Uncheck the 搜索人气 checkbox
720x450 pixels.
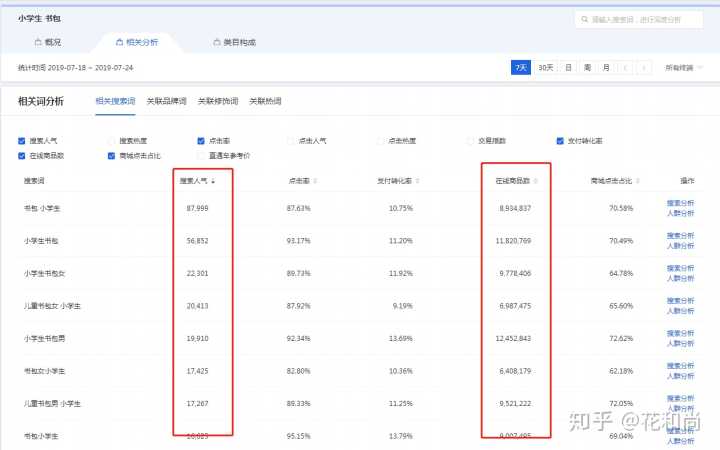click(x=22, y=141)
